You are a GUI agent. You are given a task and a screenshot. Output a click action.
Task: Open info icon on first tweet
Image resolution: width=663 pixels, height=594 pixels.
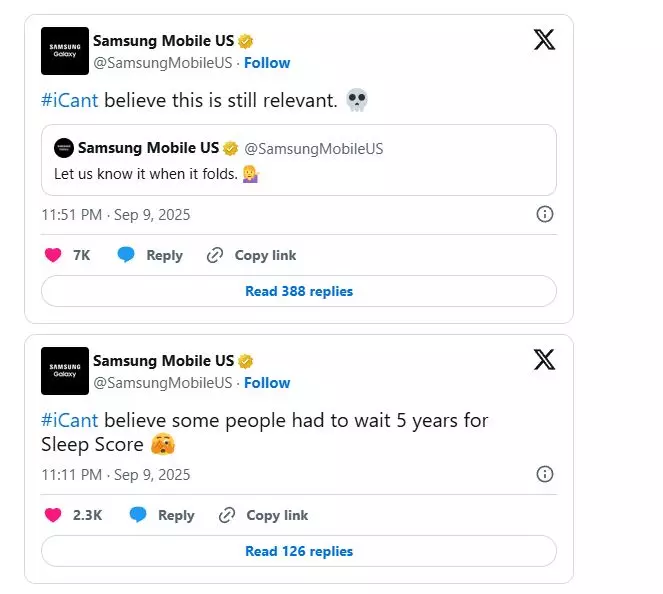tap(545, 214)
